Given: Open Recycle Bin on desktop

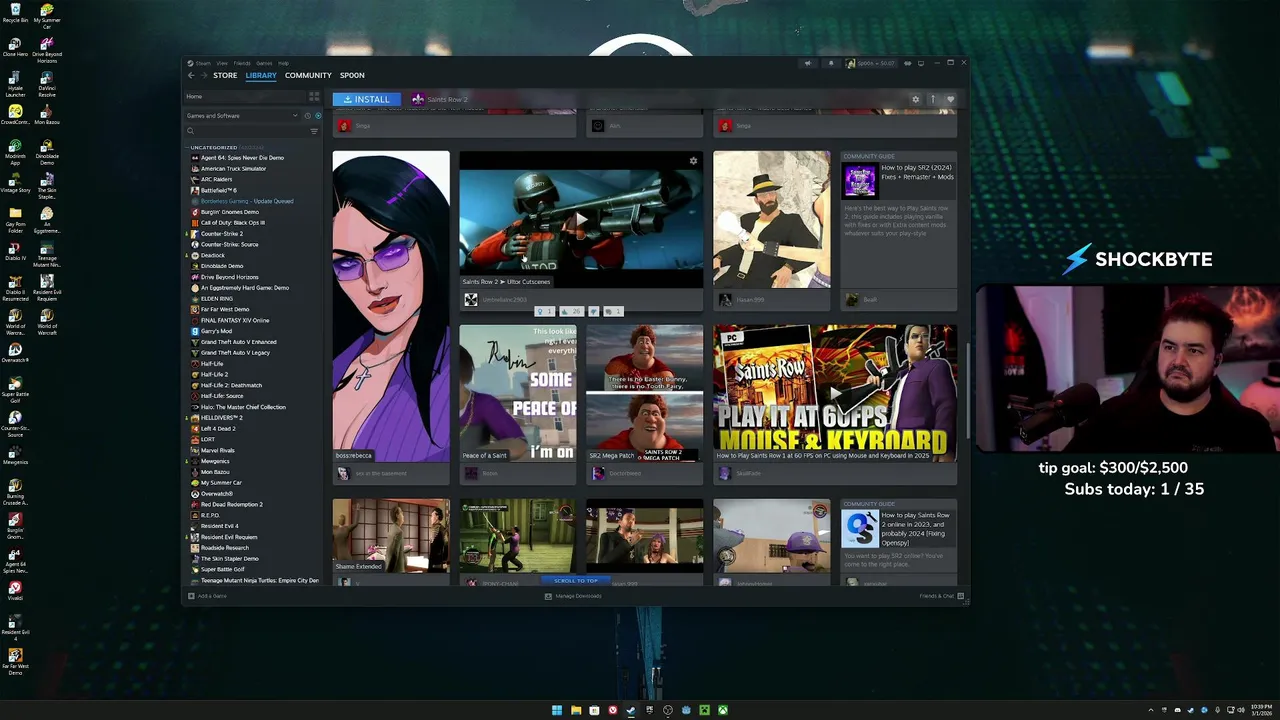Looking at the screenshot, I should coord(15,14).
